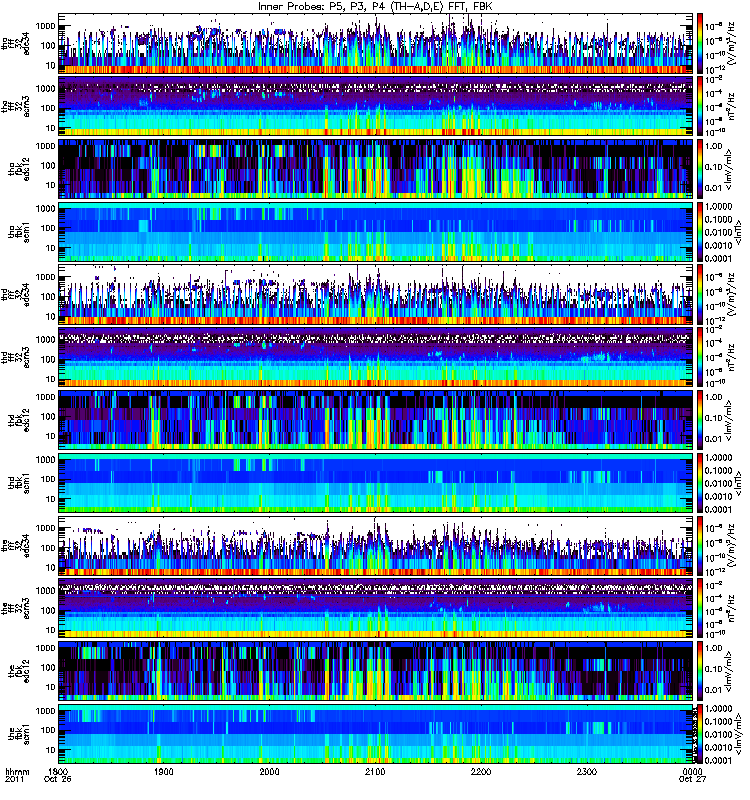Click the color bar beside tha fbk edc12 panel
750x800 pixels.
coord(700,169)
